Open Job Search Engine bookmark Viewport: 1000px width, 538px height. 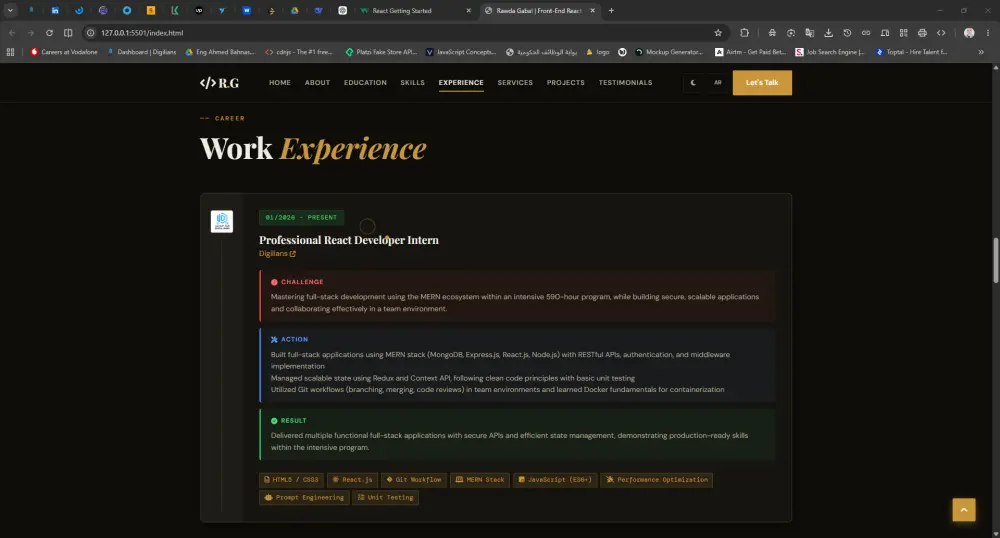pyautogui.click(x=830, y=52)
